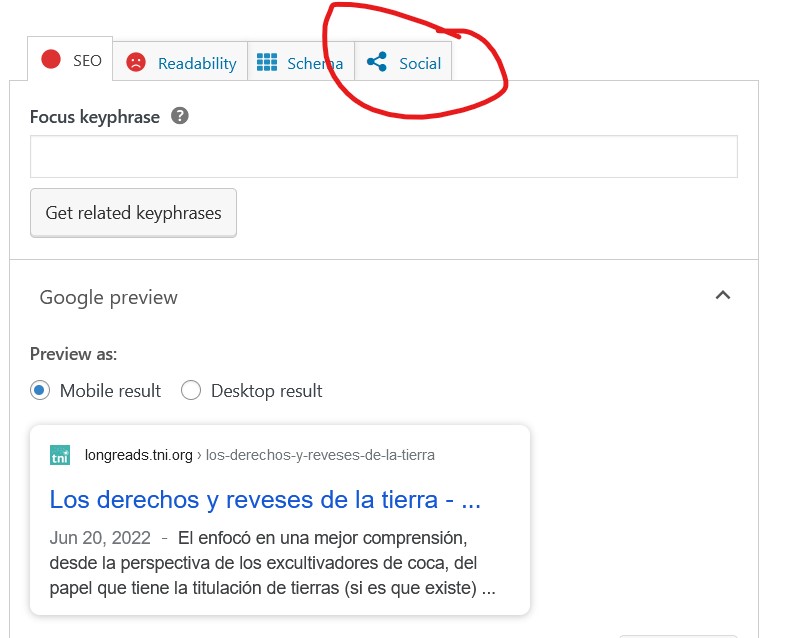Open the Focus keyphrase help icon
Screen dimensions: 797x638
[179, 116]
